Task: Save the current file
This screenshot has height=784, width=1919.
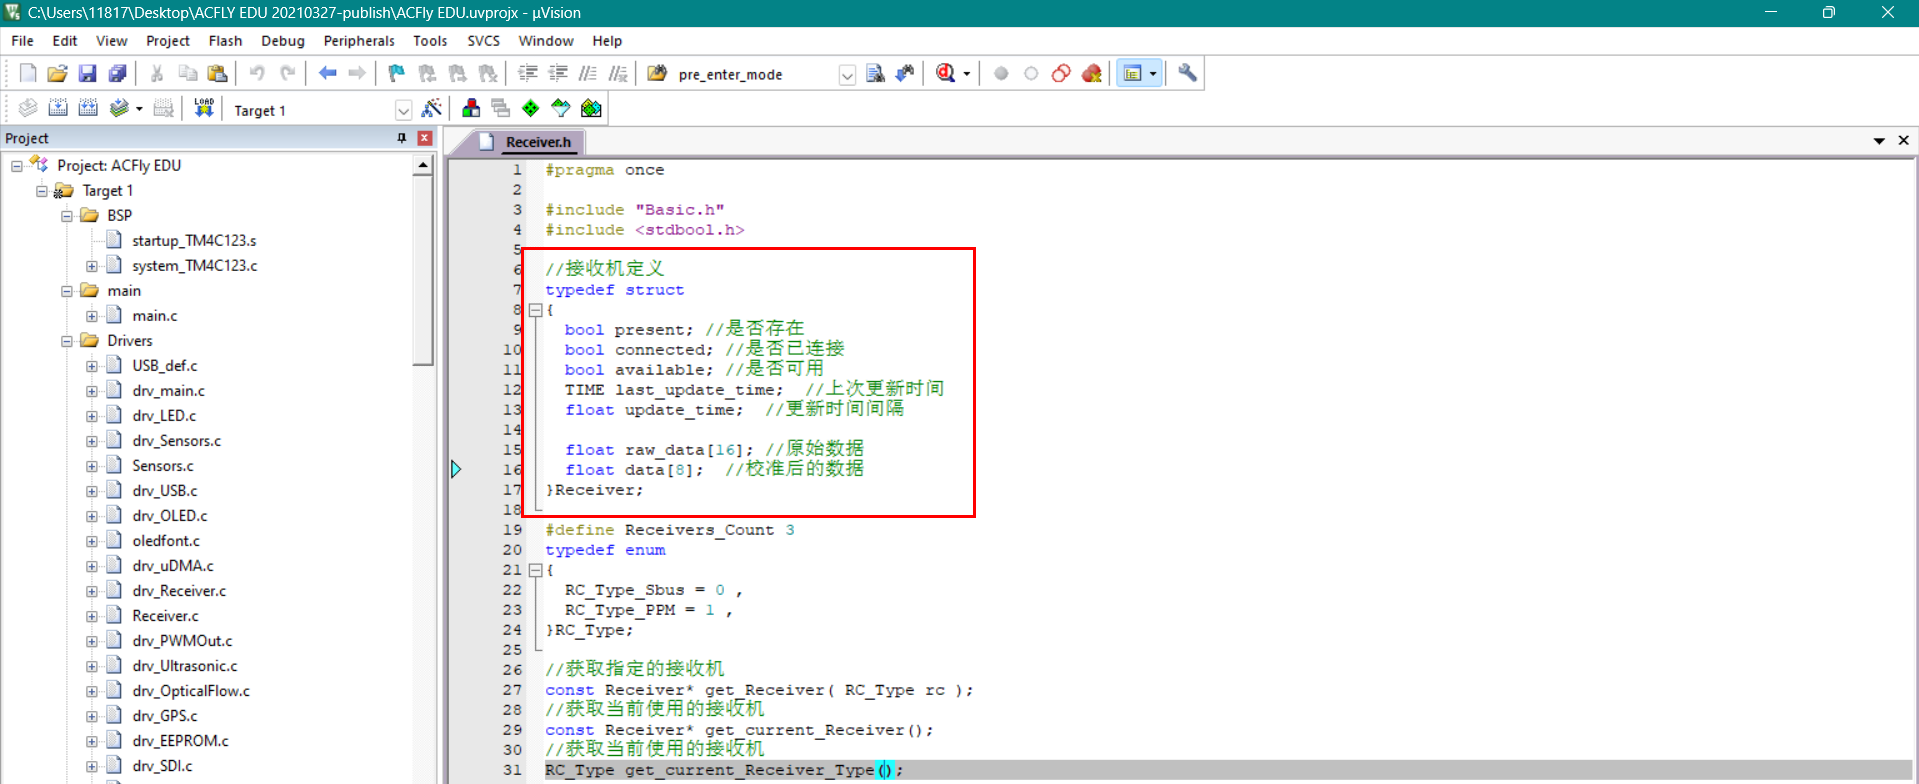Action: pyautogui.click(x=88, y=73)
